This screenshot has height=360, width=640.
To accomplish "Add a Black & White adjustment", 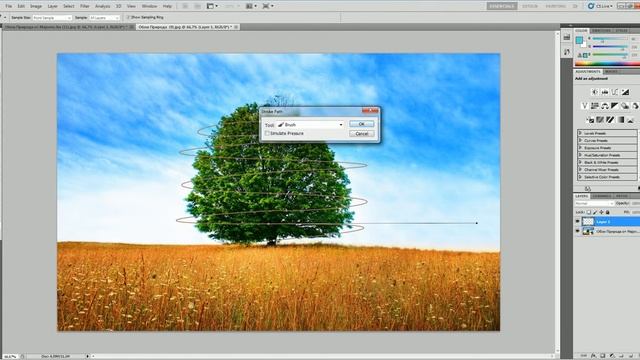I will tap(615, 106).
